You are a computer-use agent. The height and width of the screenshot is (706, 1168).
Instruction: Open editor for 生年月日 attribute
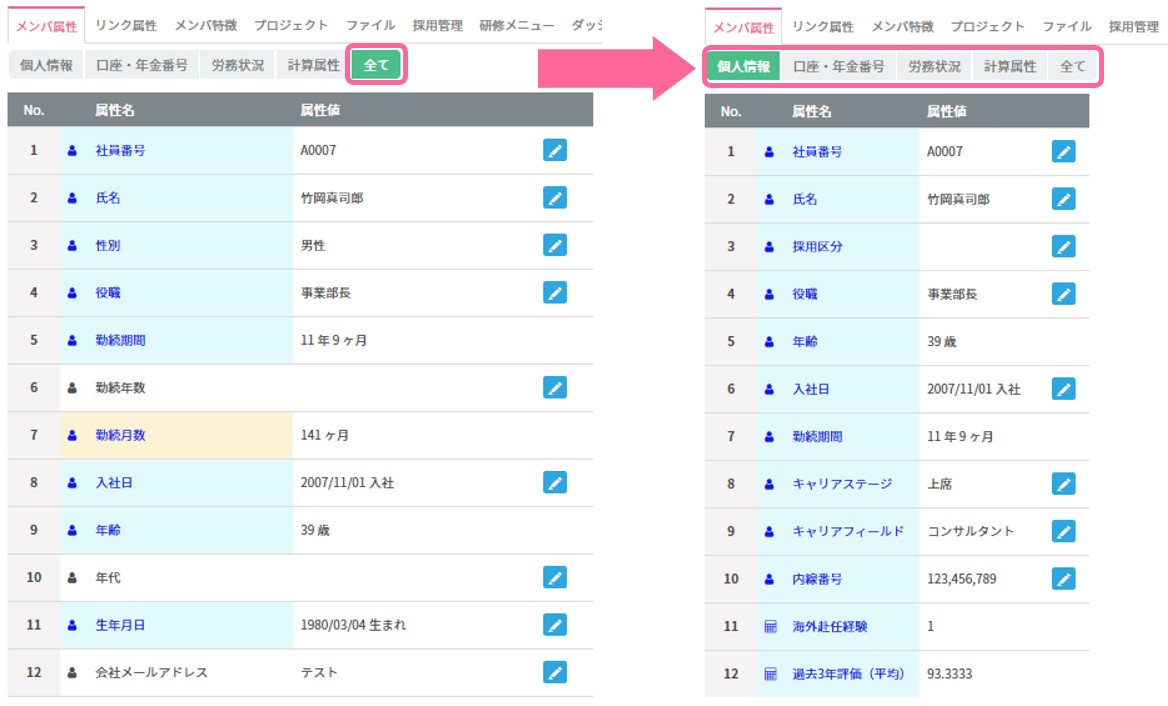coord(555,625)
